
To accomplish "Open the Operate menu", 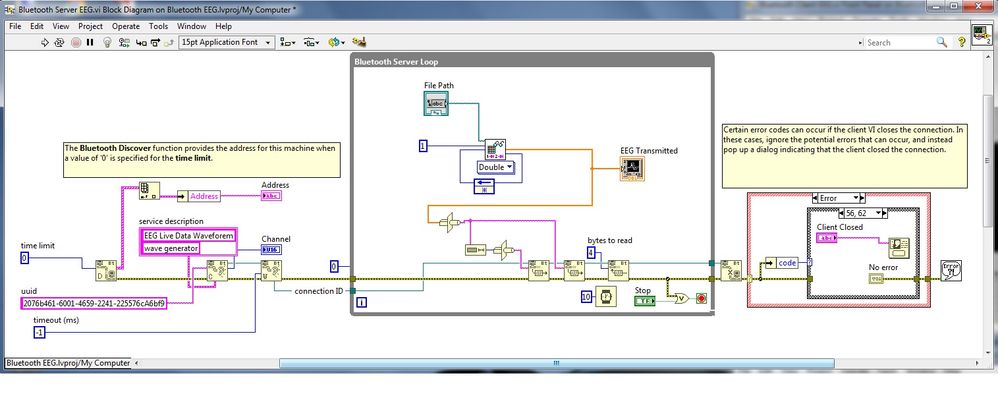I will tap(126, 26).
